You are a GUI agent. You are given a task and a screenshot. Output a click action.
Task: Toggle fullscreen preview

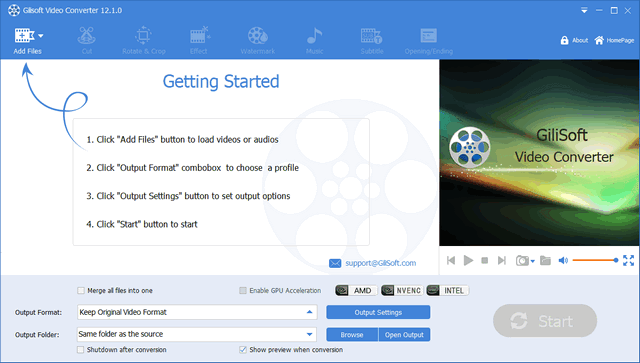click(x=629, y=261)
